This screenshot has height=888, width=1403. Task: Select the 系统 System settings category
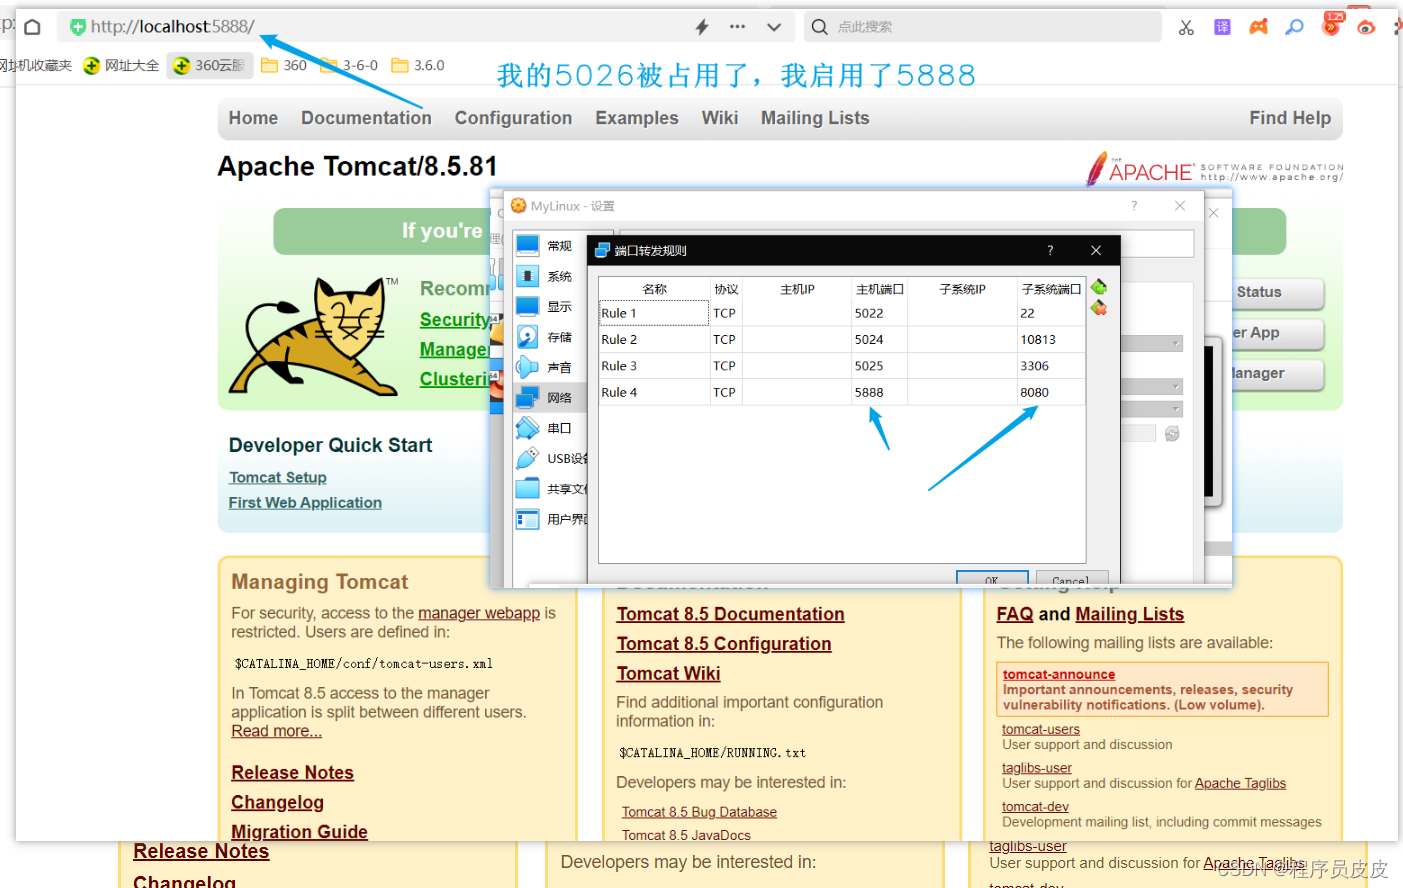coord(547,276)
